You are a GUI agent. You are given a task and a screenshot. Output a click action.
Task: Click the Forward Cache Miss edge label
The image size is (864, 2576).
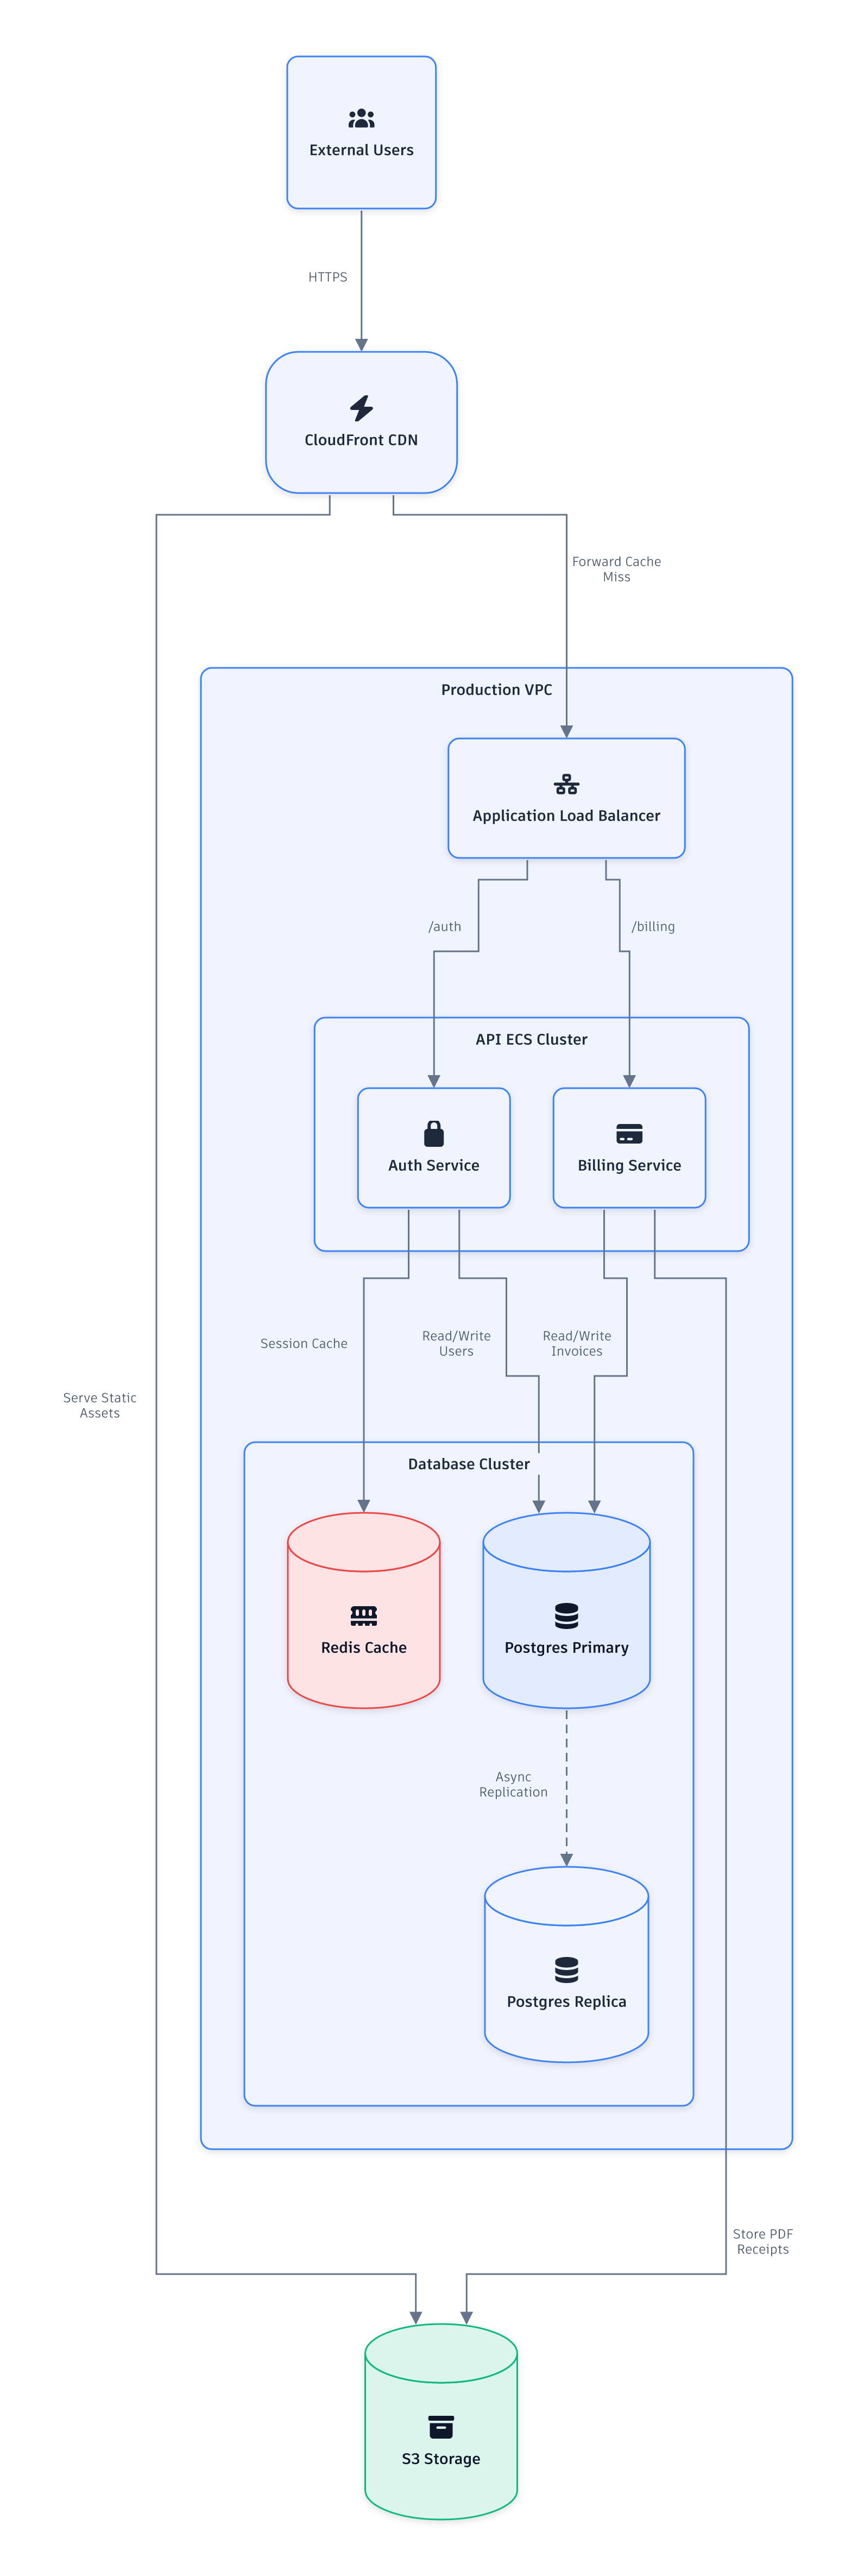(x=616, y=569)
